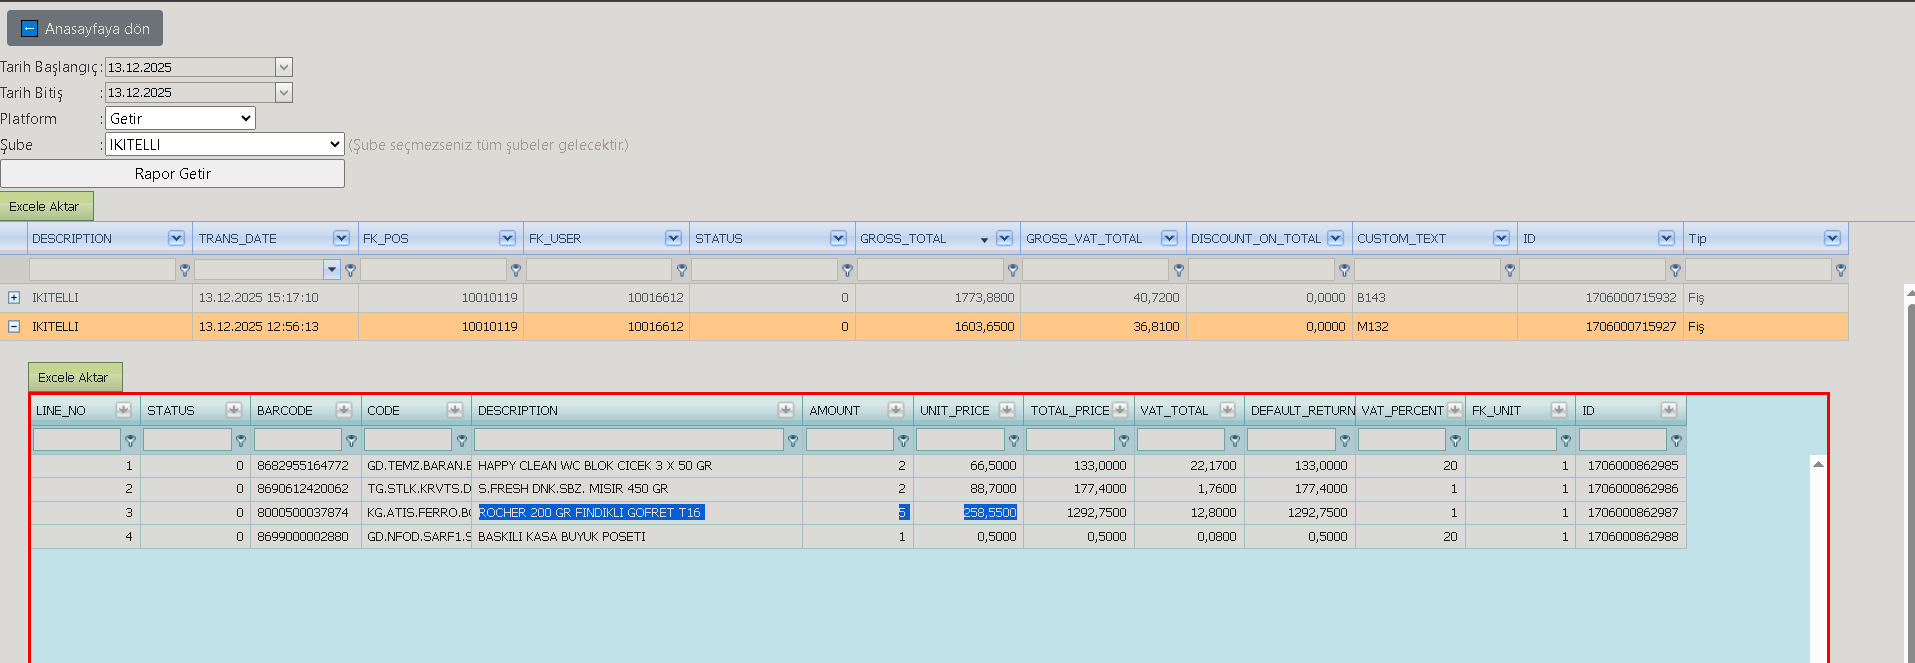The width and height of the screenshot is (1915, 663).
Task: Click the detail grid scroll-up arrow
Action: (1818, 464)
